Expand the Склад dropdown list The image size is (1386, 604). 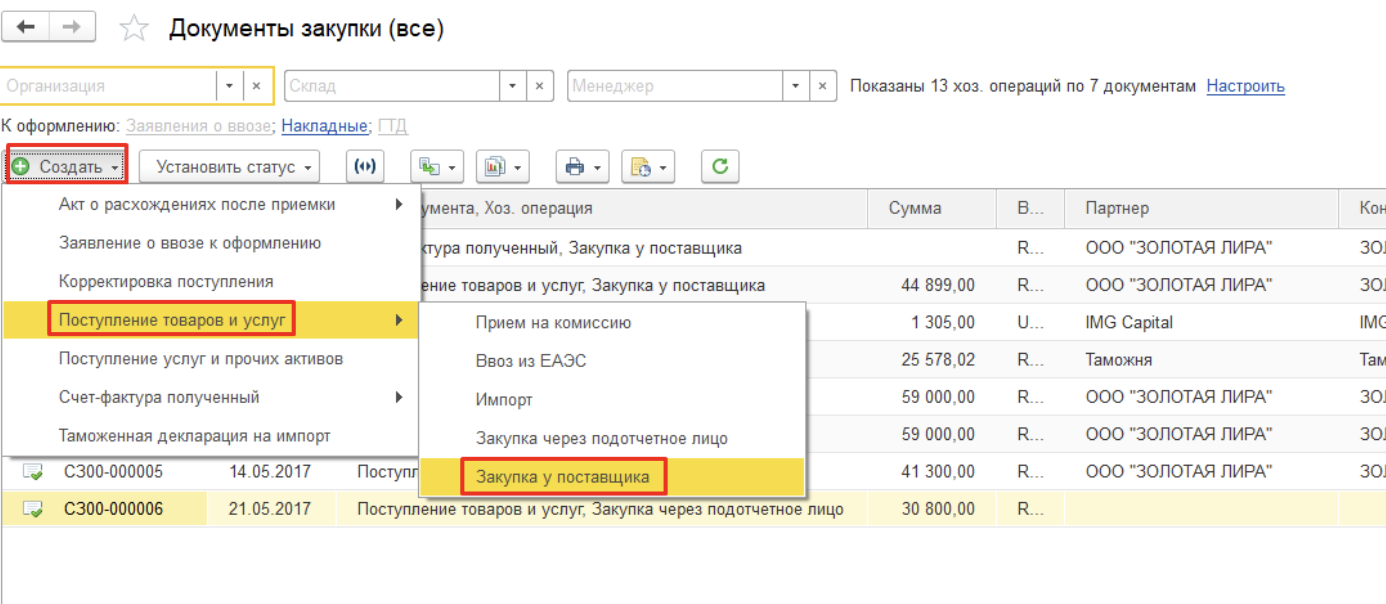tap(513, 86)
